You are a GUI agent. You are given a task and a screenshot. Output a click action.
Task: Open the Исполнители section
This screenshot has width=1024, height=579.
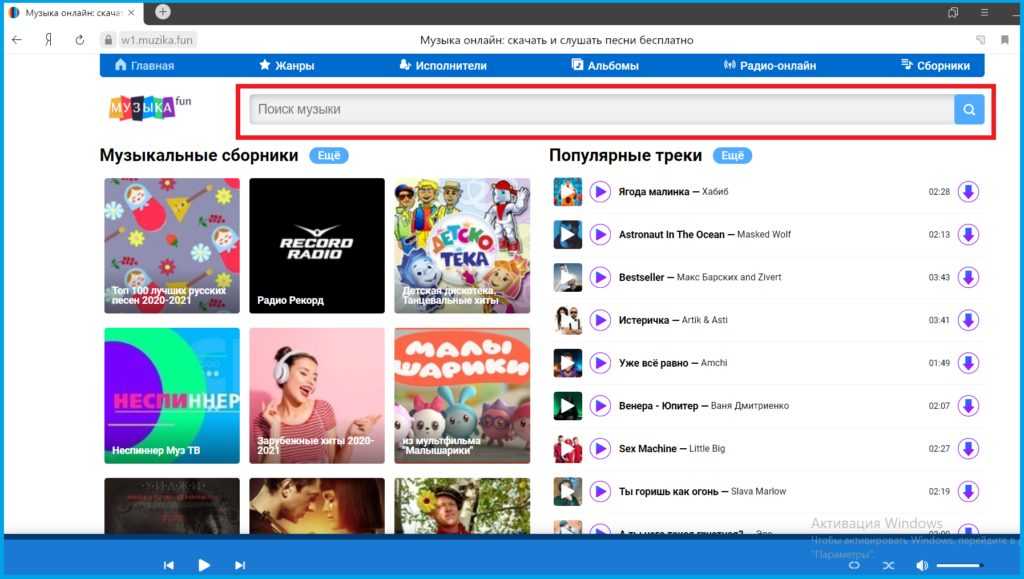tap(442, 66)
